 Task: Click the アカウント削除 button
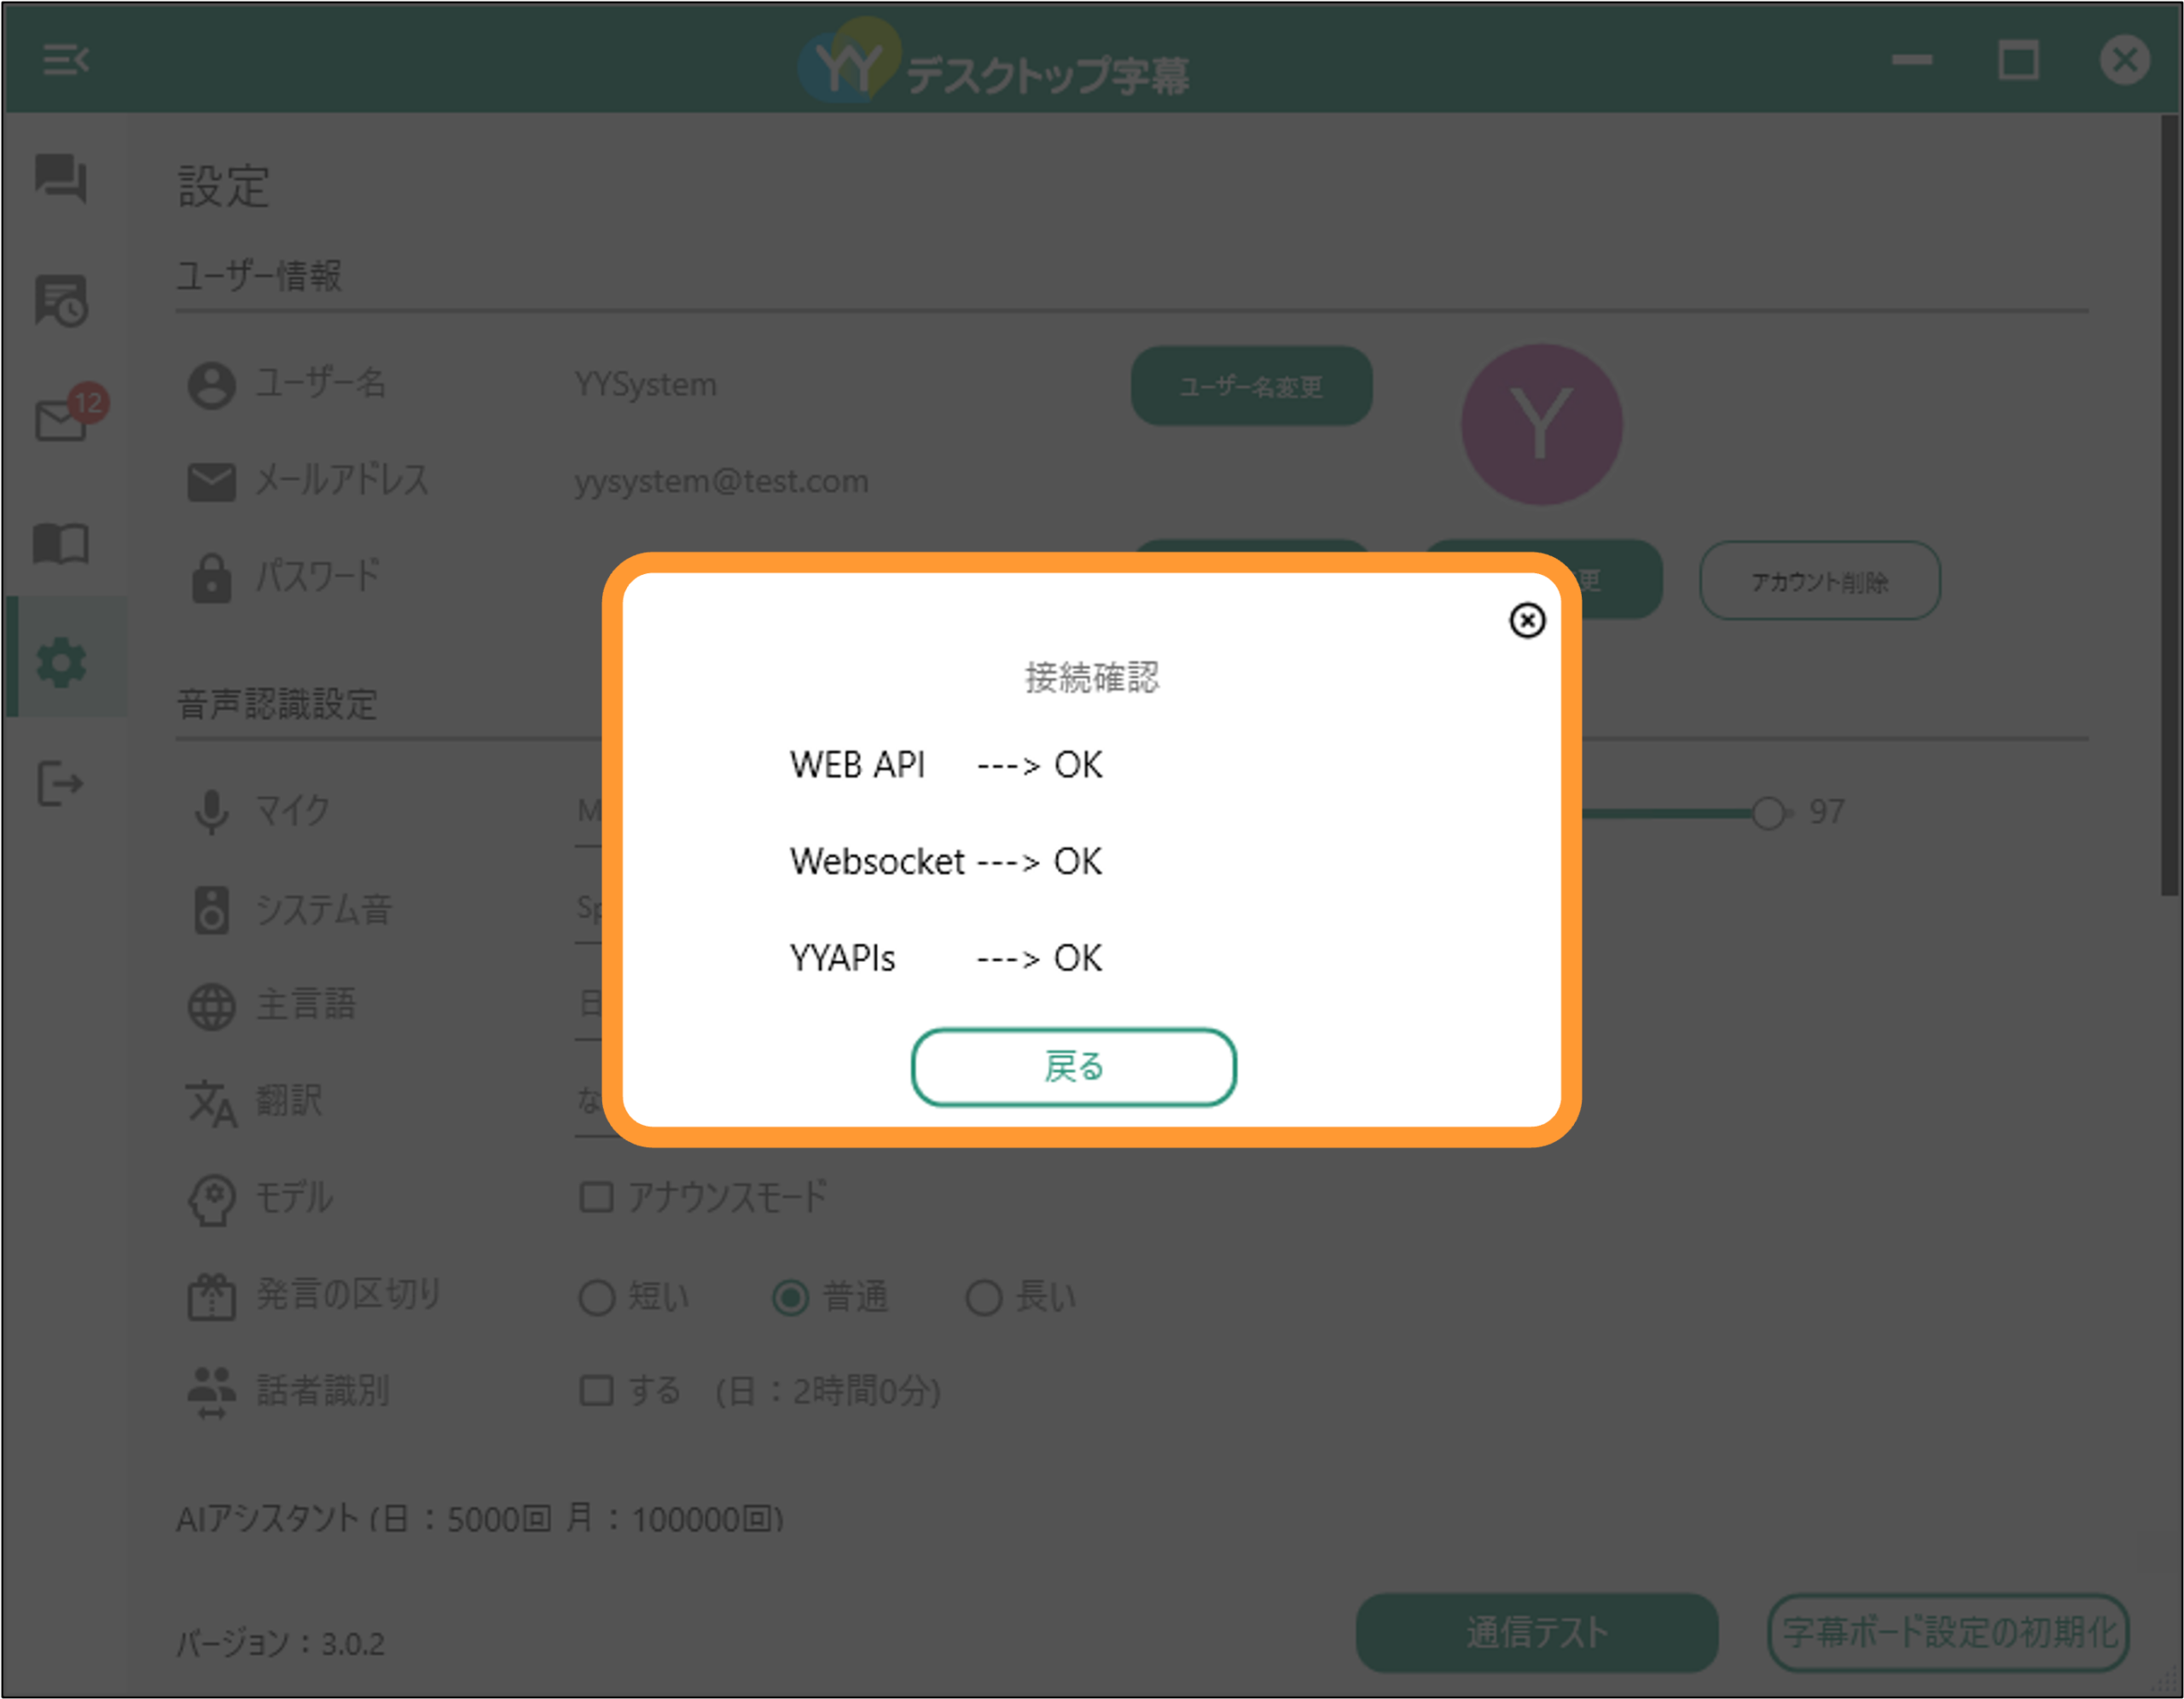point(1819,581)
